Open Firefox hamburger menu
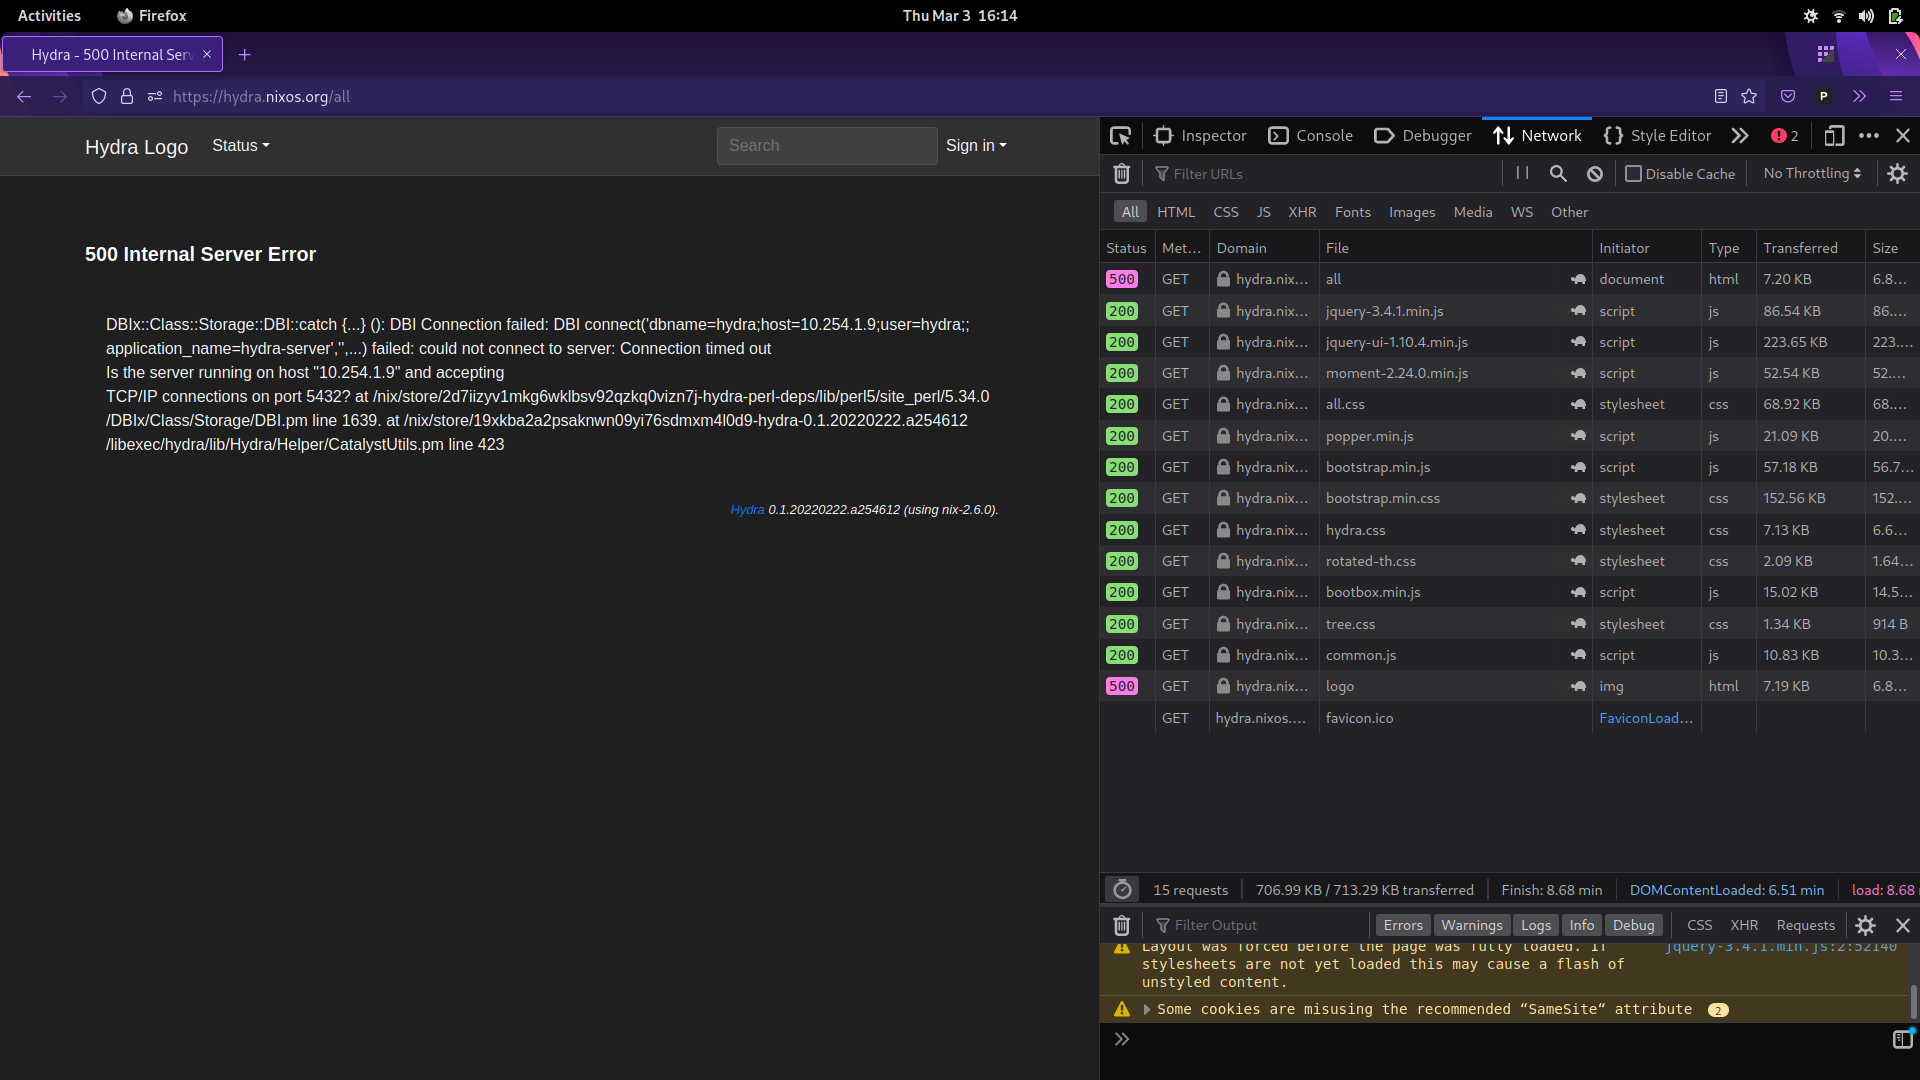Image resolution: width=1920 pixels, height=1080 pixels. [1896, 97]
